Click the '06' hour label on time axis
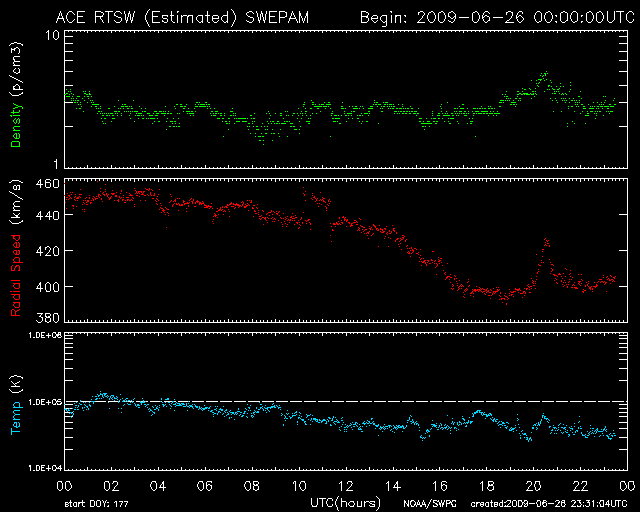The height and width of the screenshot is (512, 640). [205, 486]
